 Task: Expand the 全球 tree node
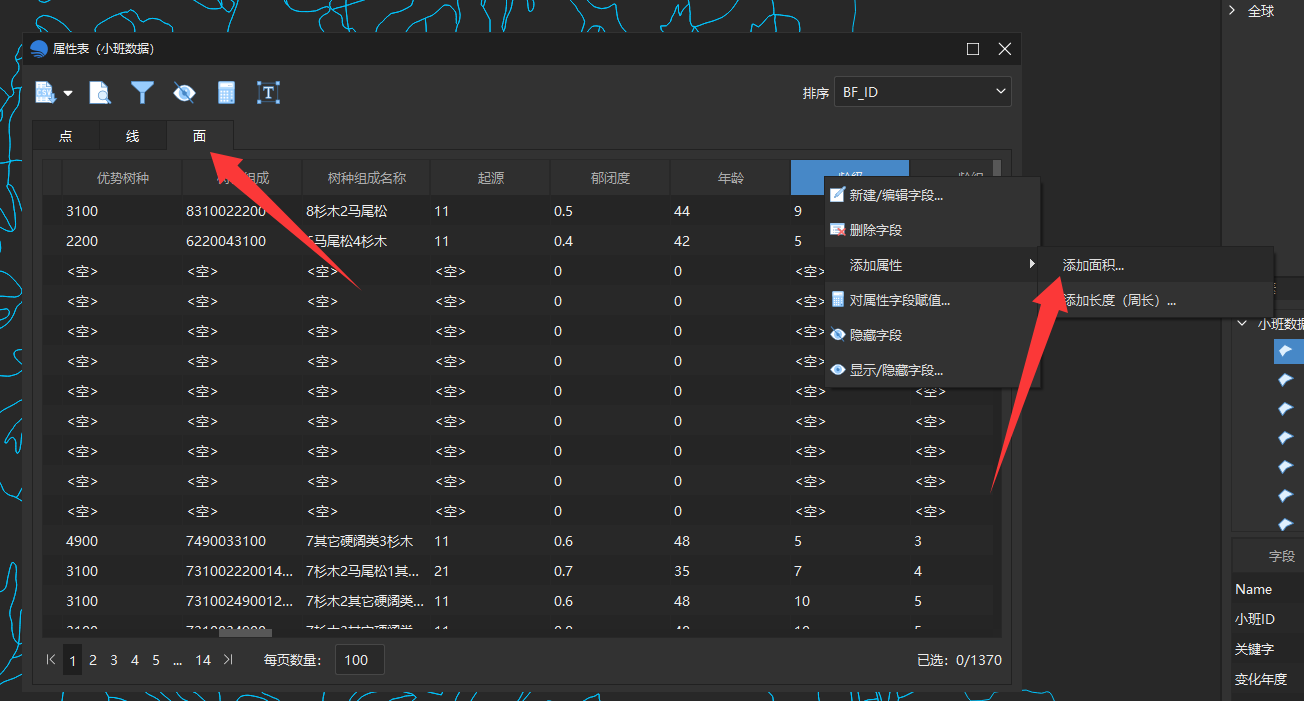click(1232, 11)
